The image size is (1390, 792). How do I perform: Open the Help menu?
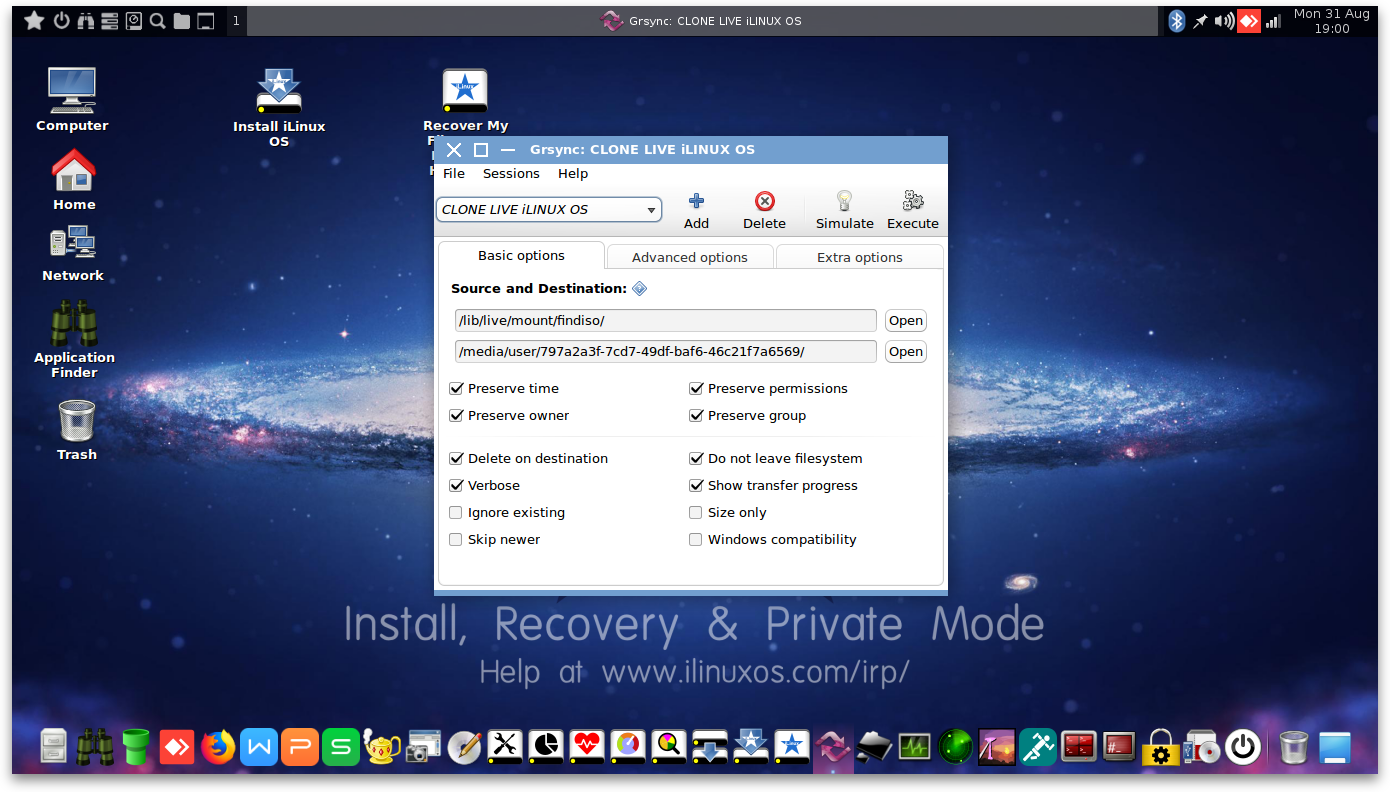coord(573,173)
